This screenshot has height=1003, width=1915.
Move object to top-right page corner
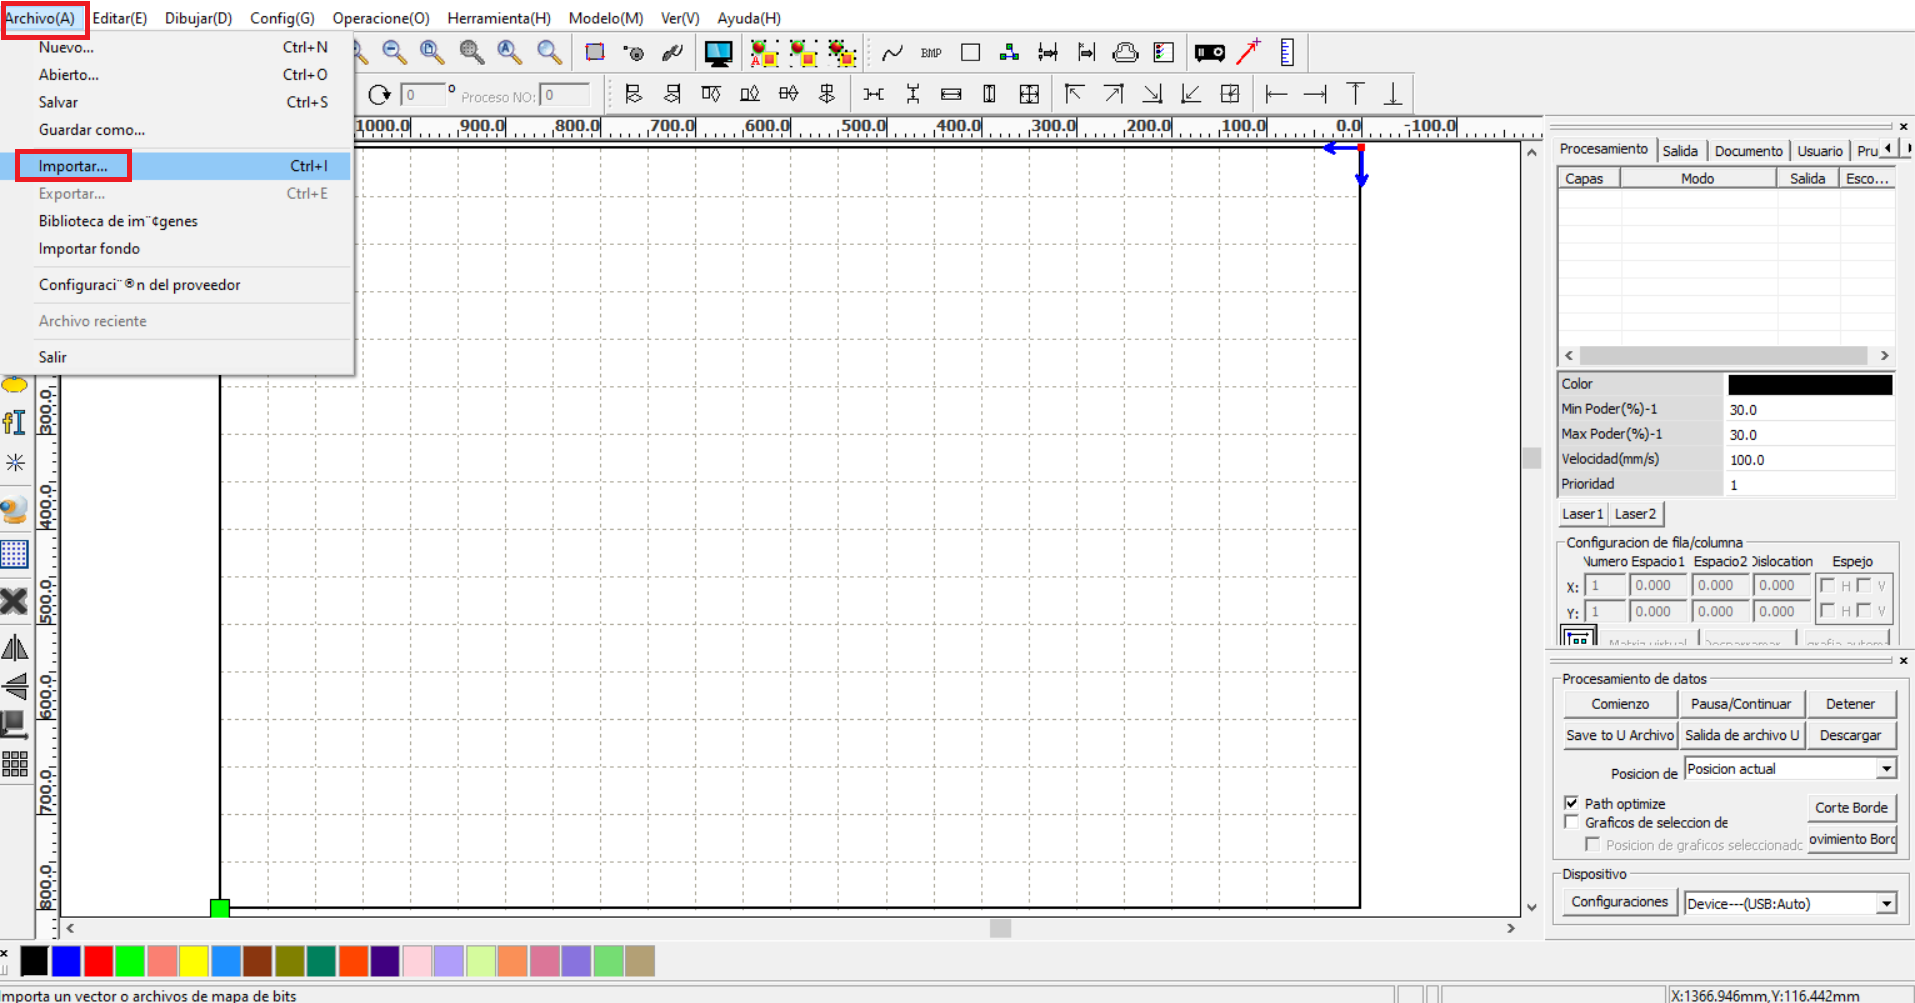click(x=1113, y=94)
